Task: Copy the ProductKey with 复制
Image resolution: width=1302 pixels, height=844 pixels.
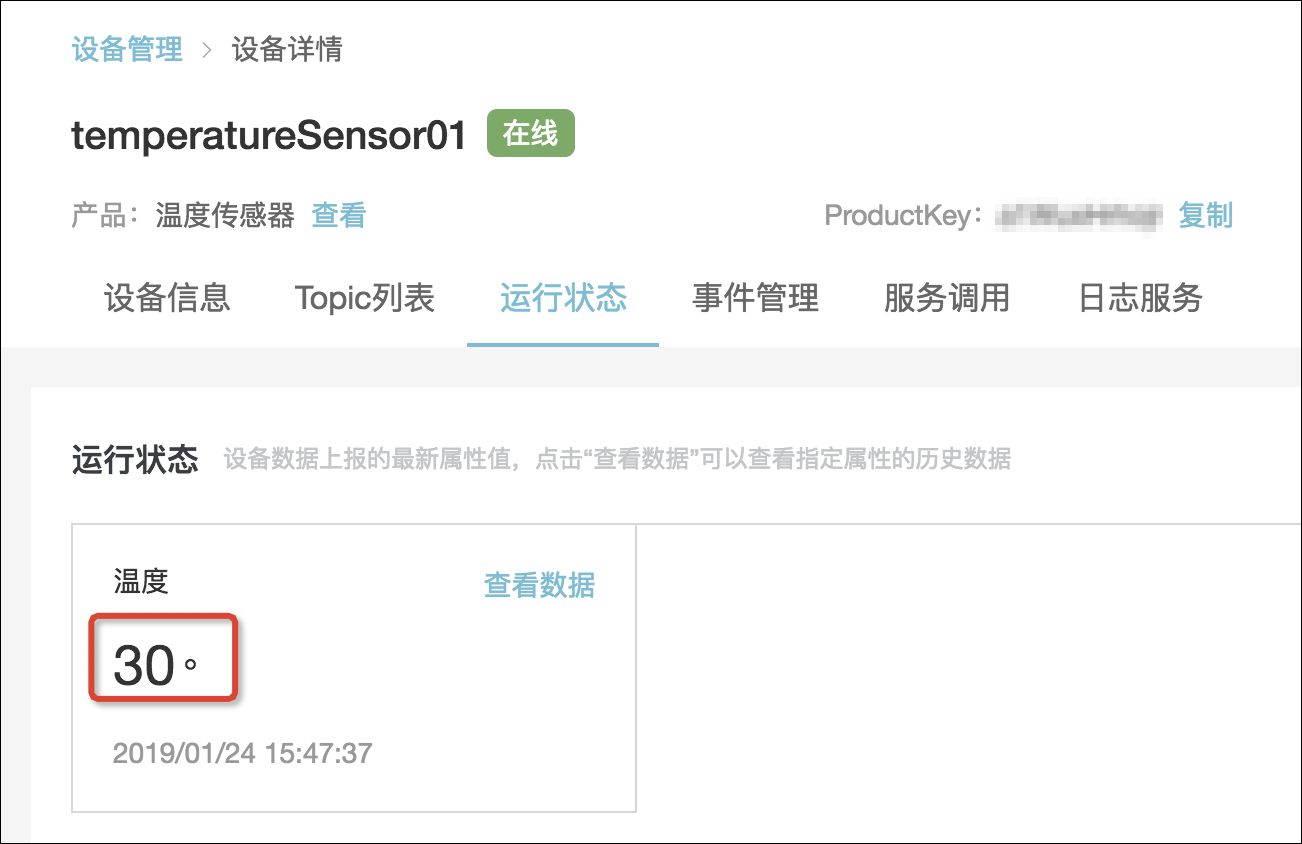Action: [x=1205, y=215]
